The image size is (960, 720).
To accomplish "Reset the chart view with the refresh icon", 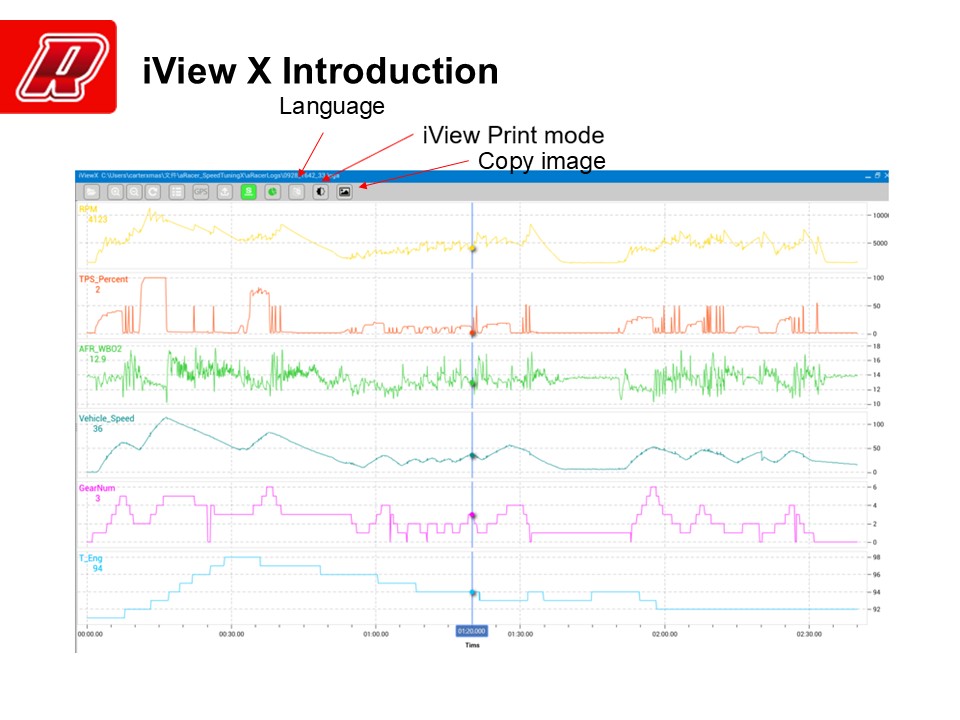I will point(153,191).
